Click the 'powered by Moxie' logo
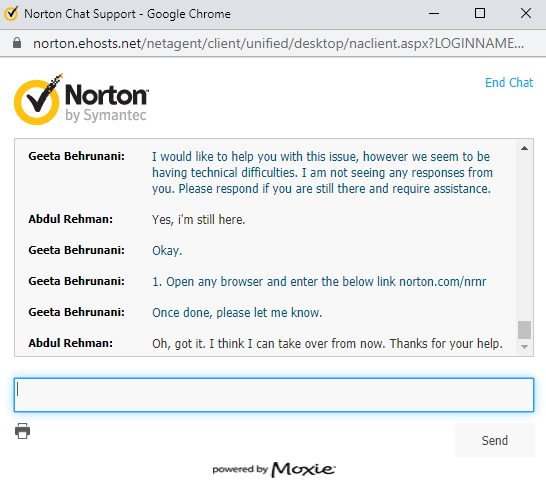The width and height of the screenshot is (546, 480). 274,469
